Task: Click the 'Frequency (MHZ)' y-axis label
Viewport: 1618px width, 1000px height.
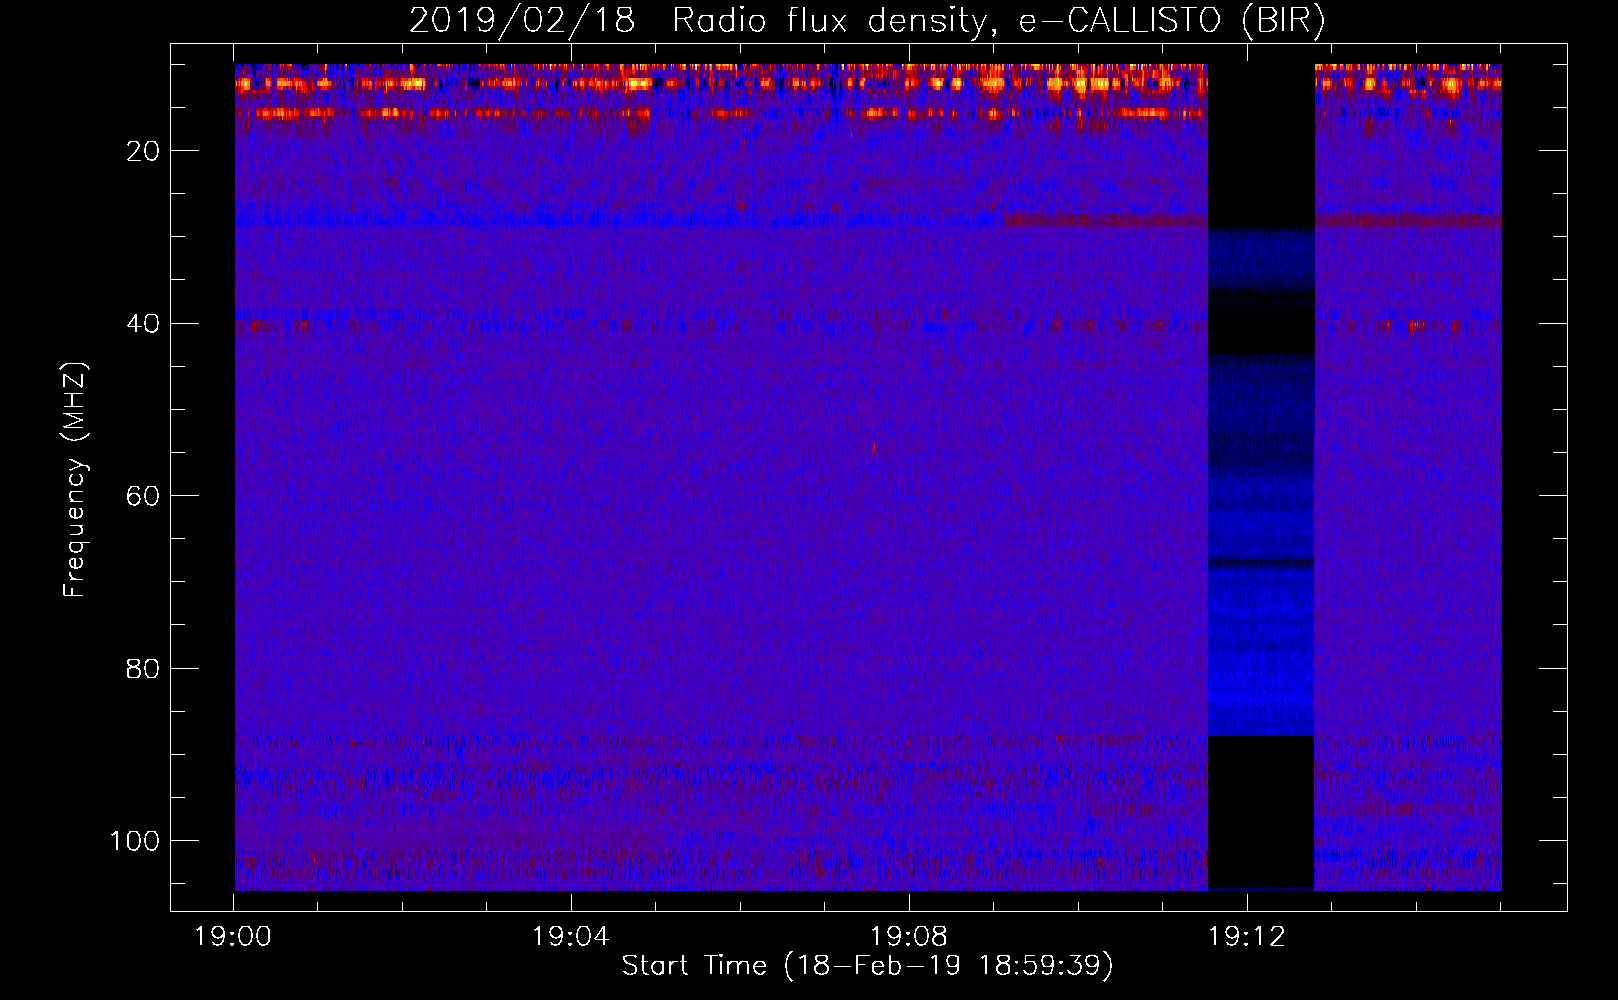Action: pos(75,479)
